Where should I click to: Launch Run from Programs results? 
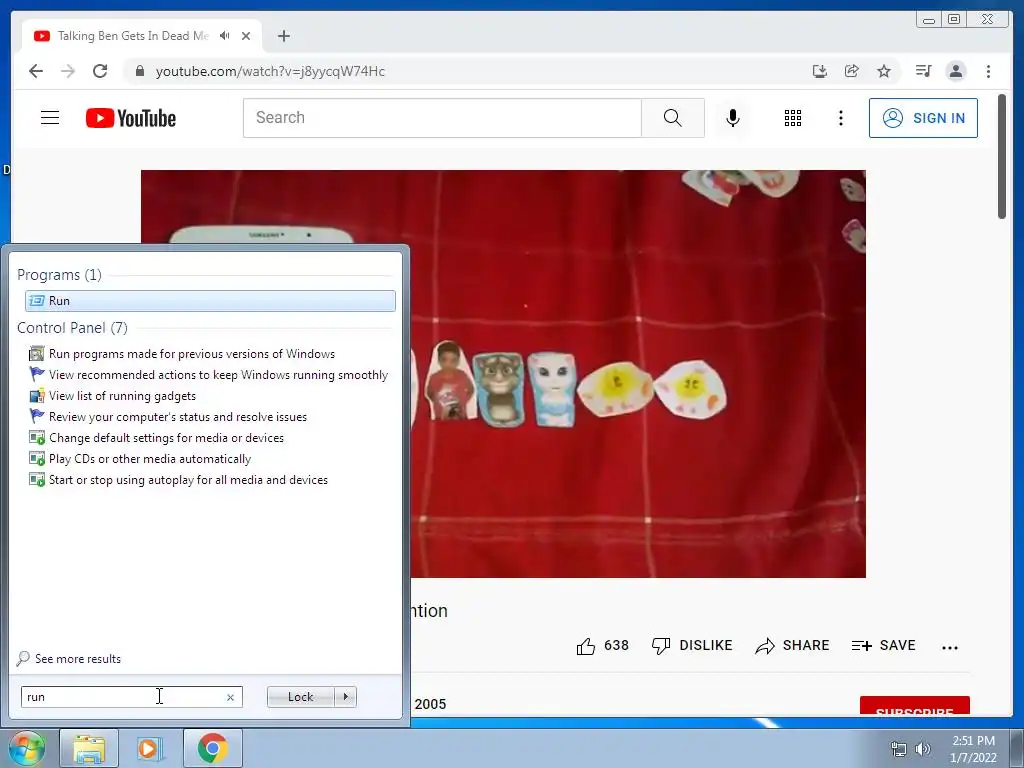coord(210,301)
